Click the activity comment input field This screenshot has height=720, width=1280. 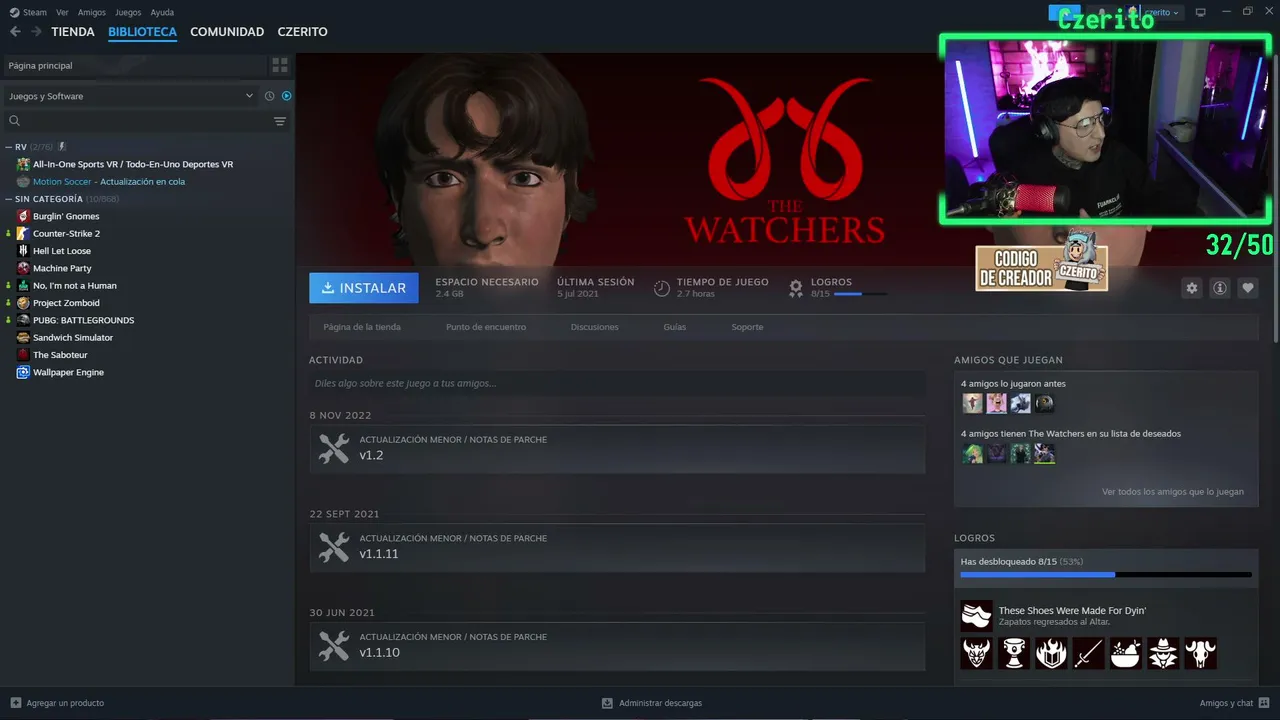(617, 383)
